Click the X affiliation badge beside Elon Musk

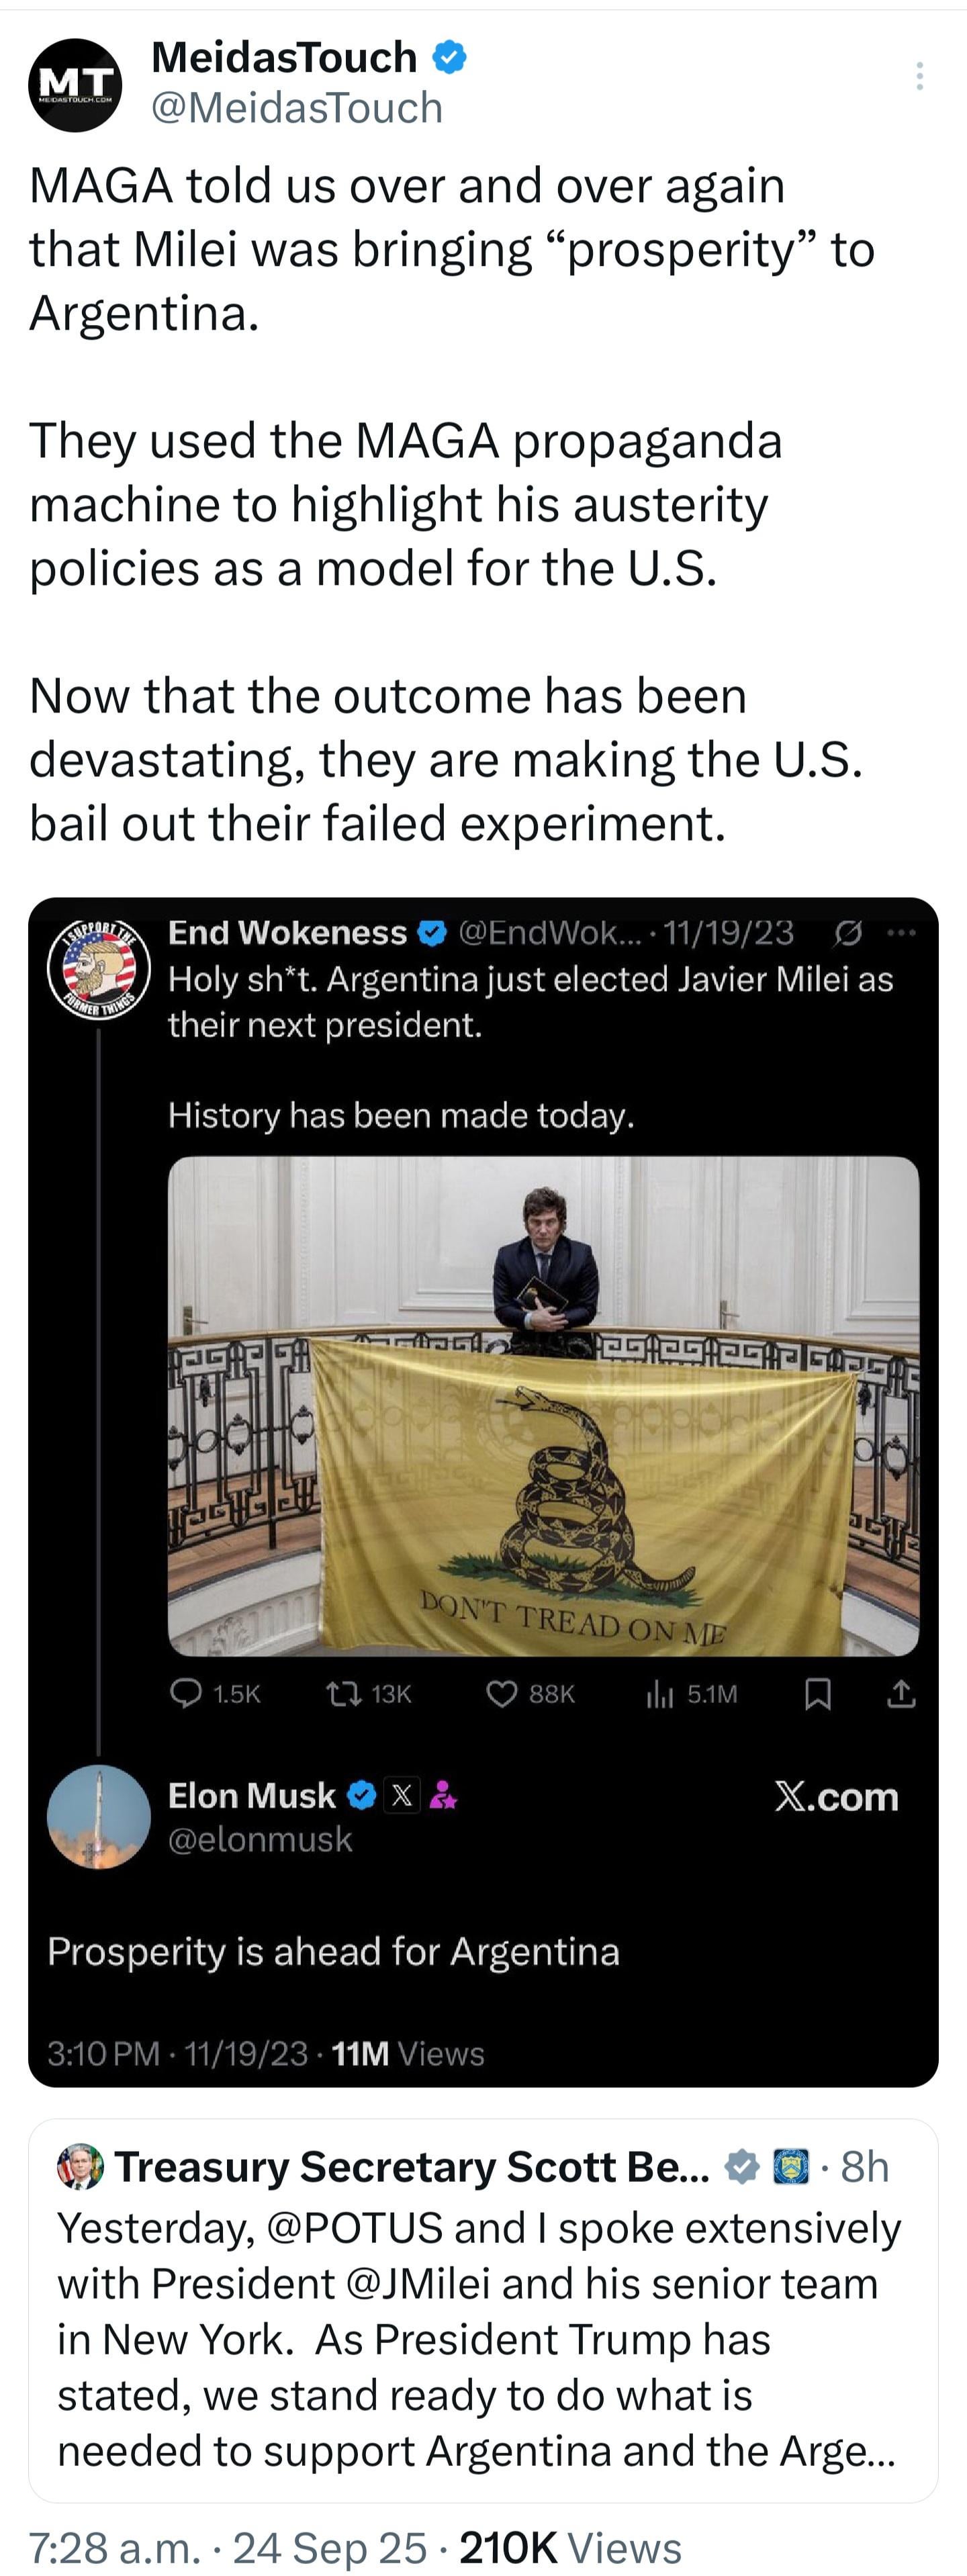coord(402,1796)
